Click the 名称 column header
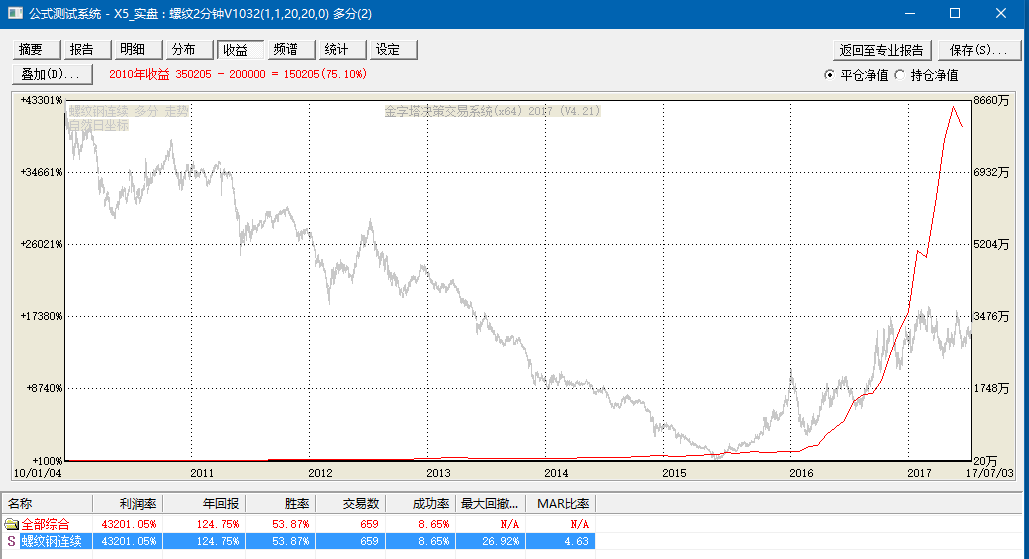 point(47,504)
